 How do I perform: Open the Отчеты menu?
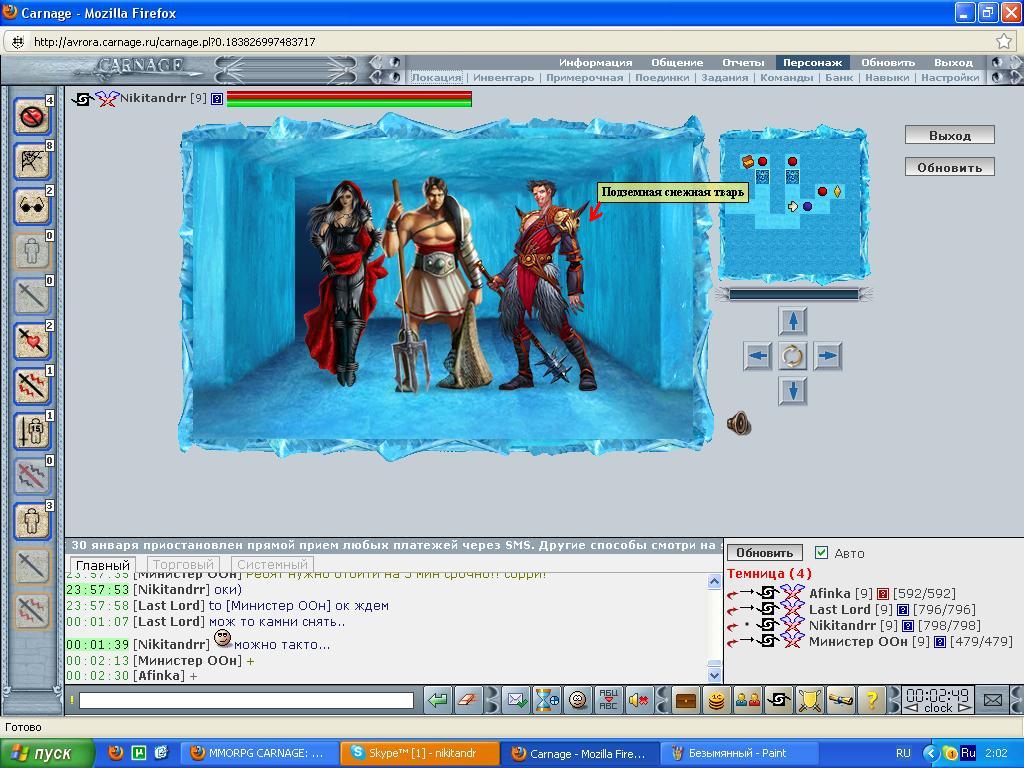point(743,63)
